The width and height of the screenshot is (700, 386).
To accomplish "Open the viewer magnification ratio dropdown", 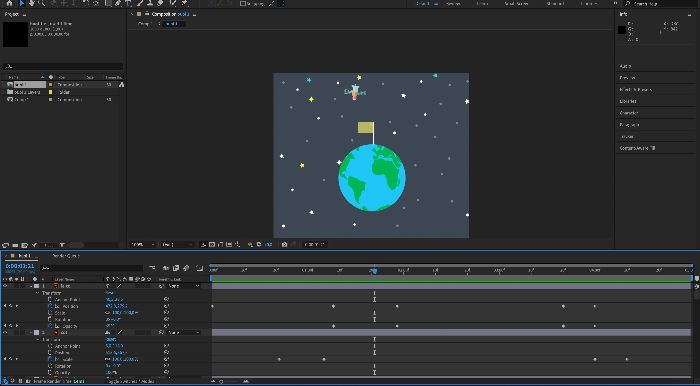I will click(143, 245).
